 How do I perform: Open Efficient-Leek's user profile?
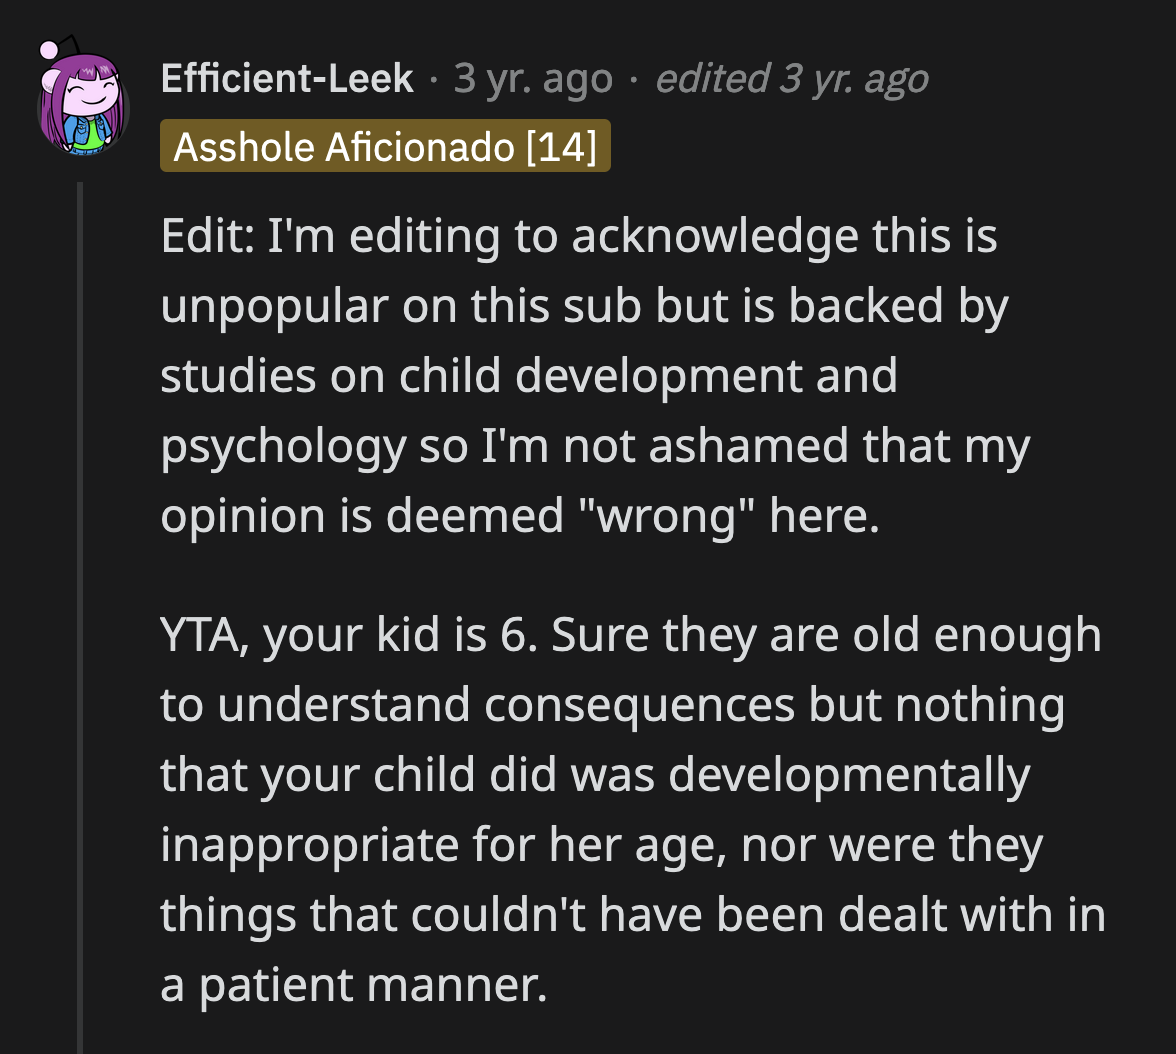(x=287, y=77)
